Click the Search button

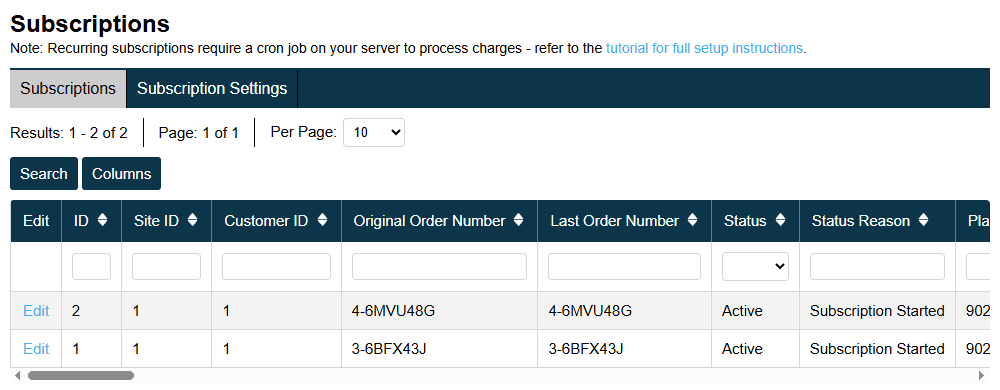pos(44,174)
